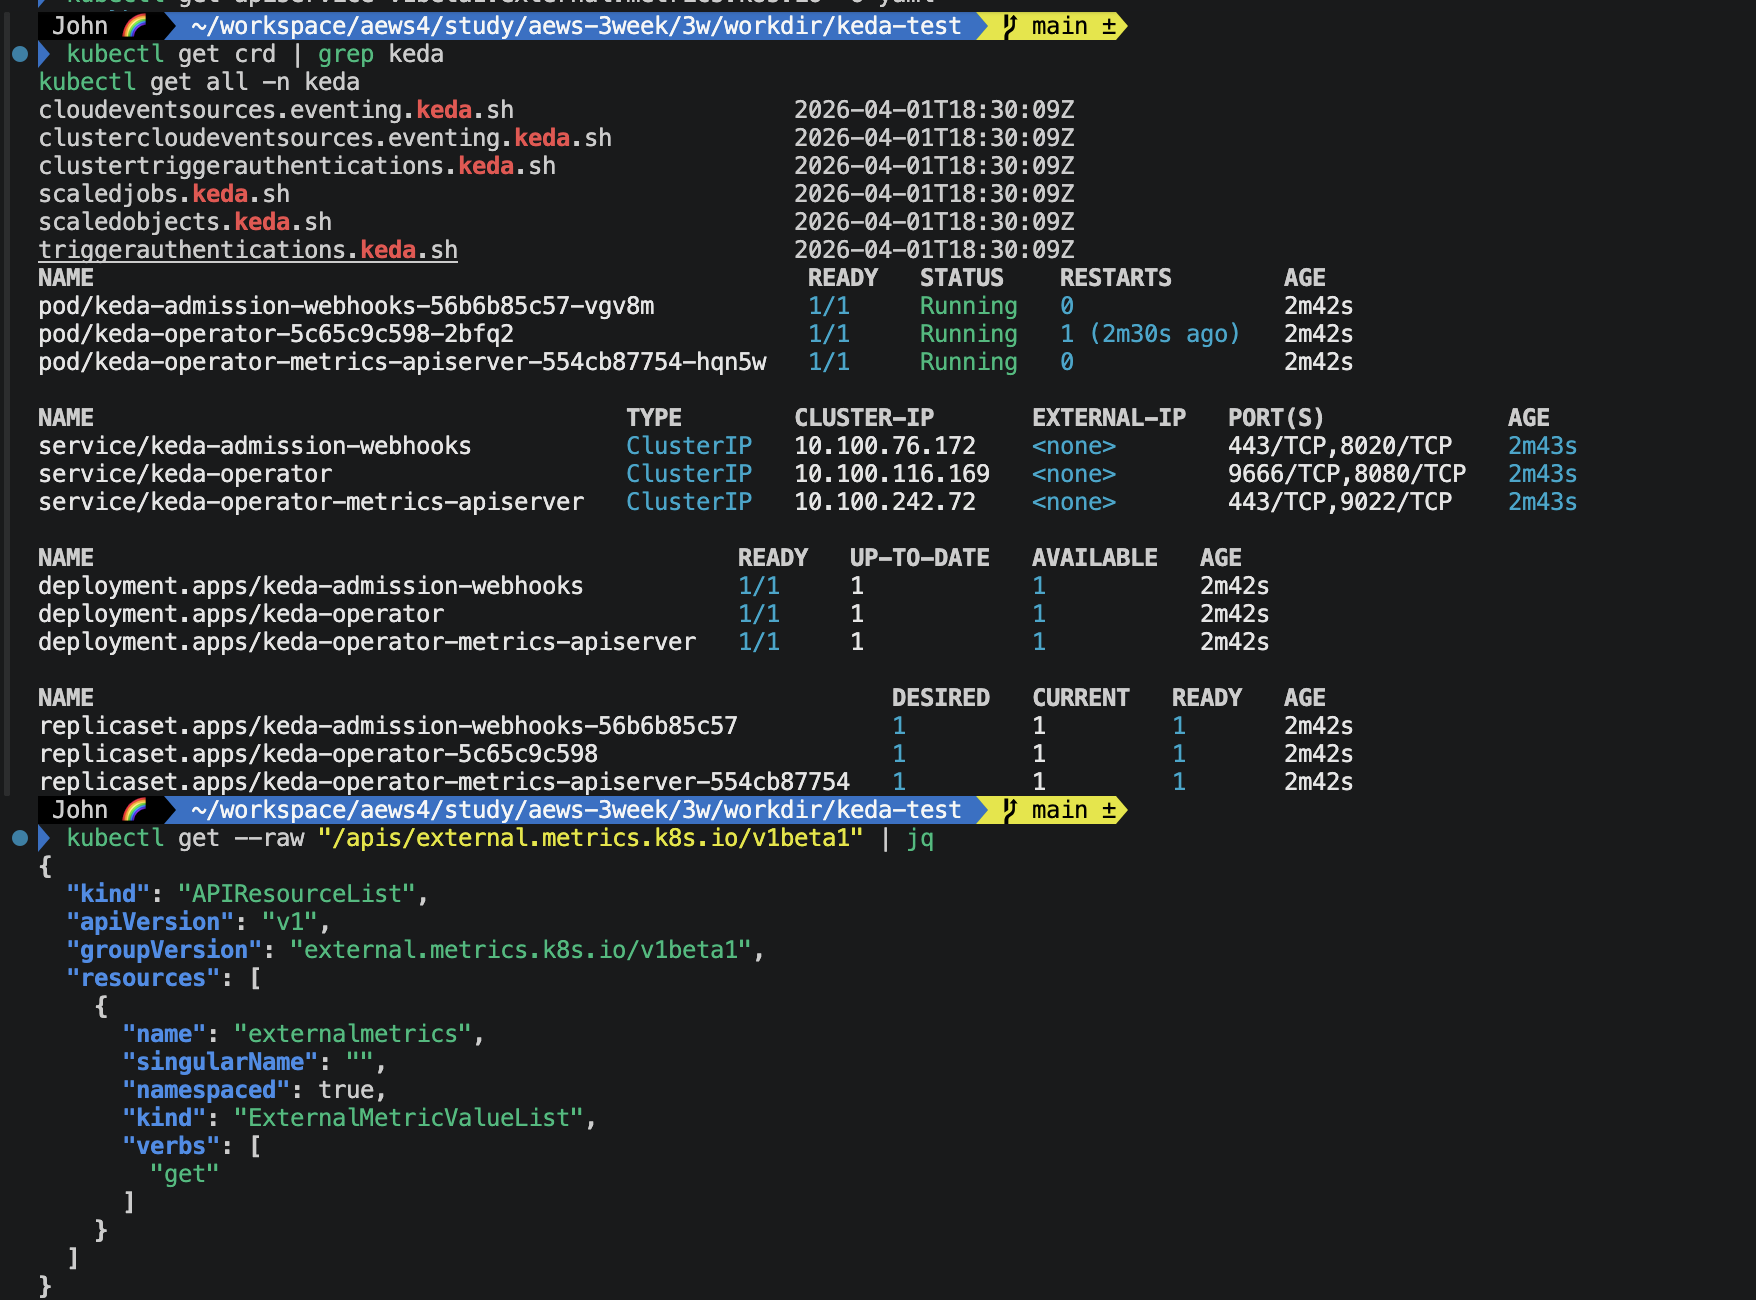Click "externalmetrics" JSON value

point(353,1034)
